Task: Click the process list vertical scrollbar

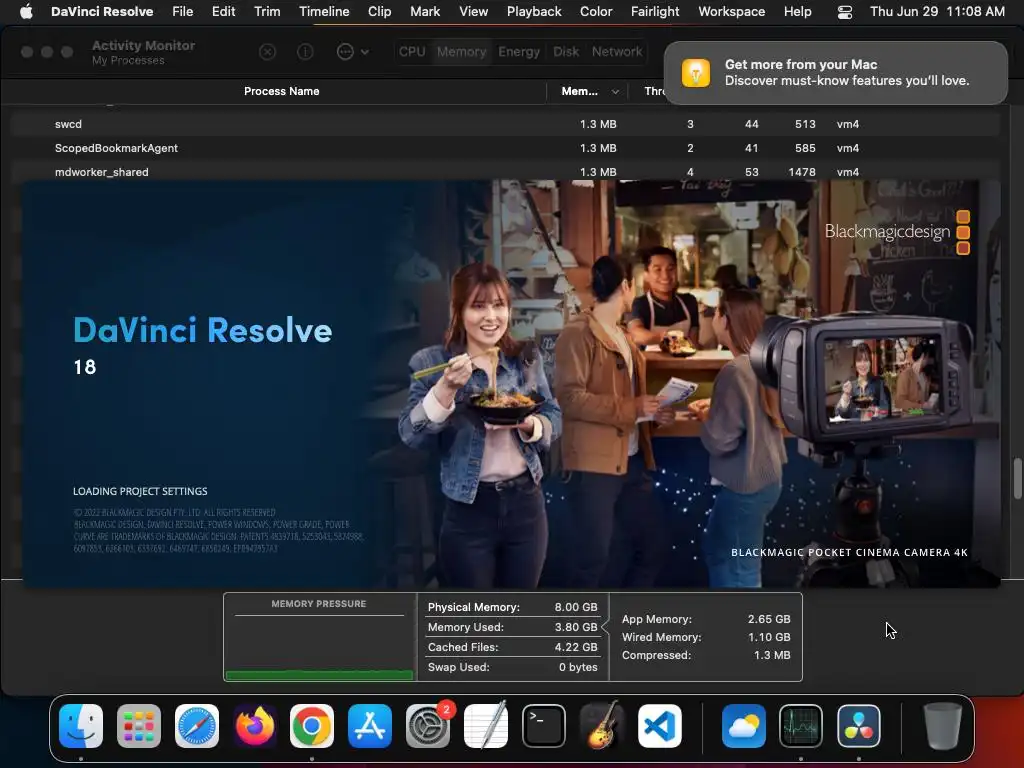Action: coord(1017,477)
